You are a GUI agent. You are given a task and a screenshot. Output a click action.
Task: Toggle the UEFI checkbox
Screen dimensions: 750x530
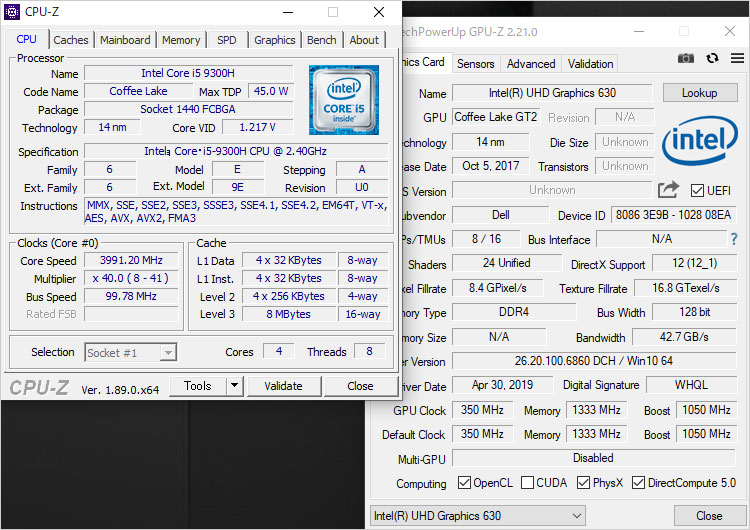pos(697,190)
